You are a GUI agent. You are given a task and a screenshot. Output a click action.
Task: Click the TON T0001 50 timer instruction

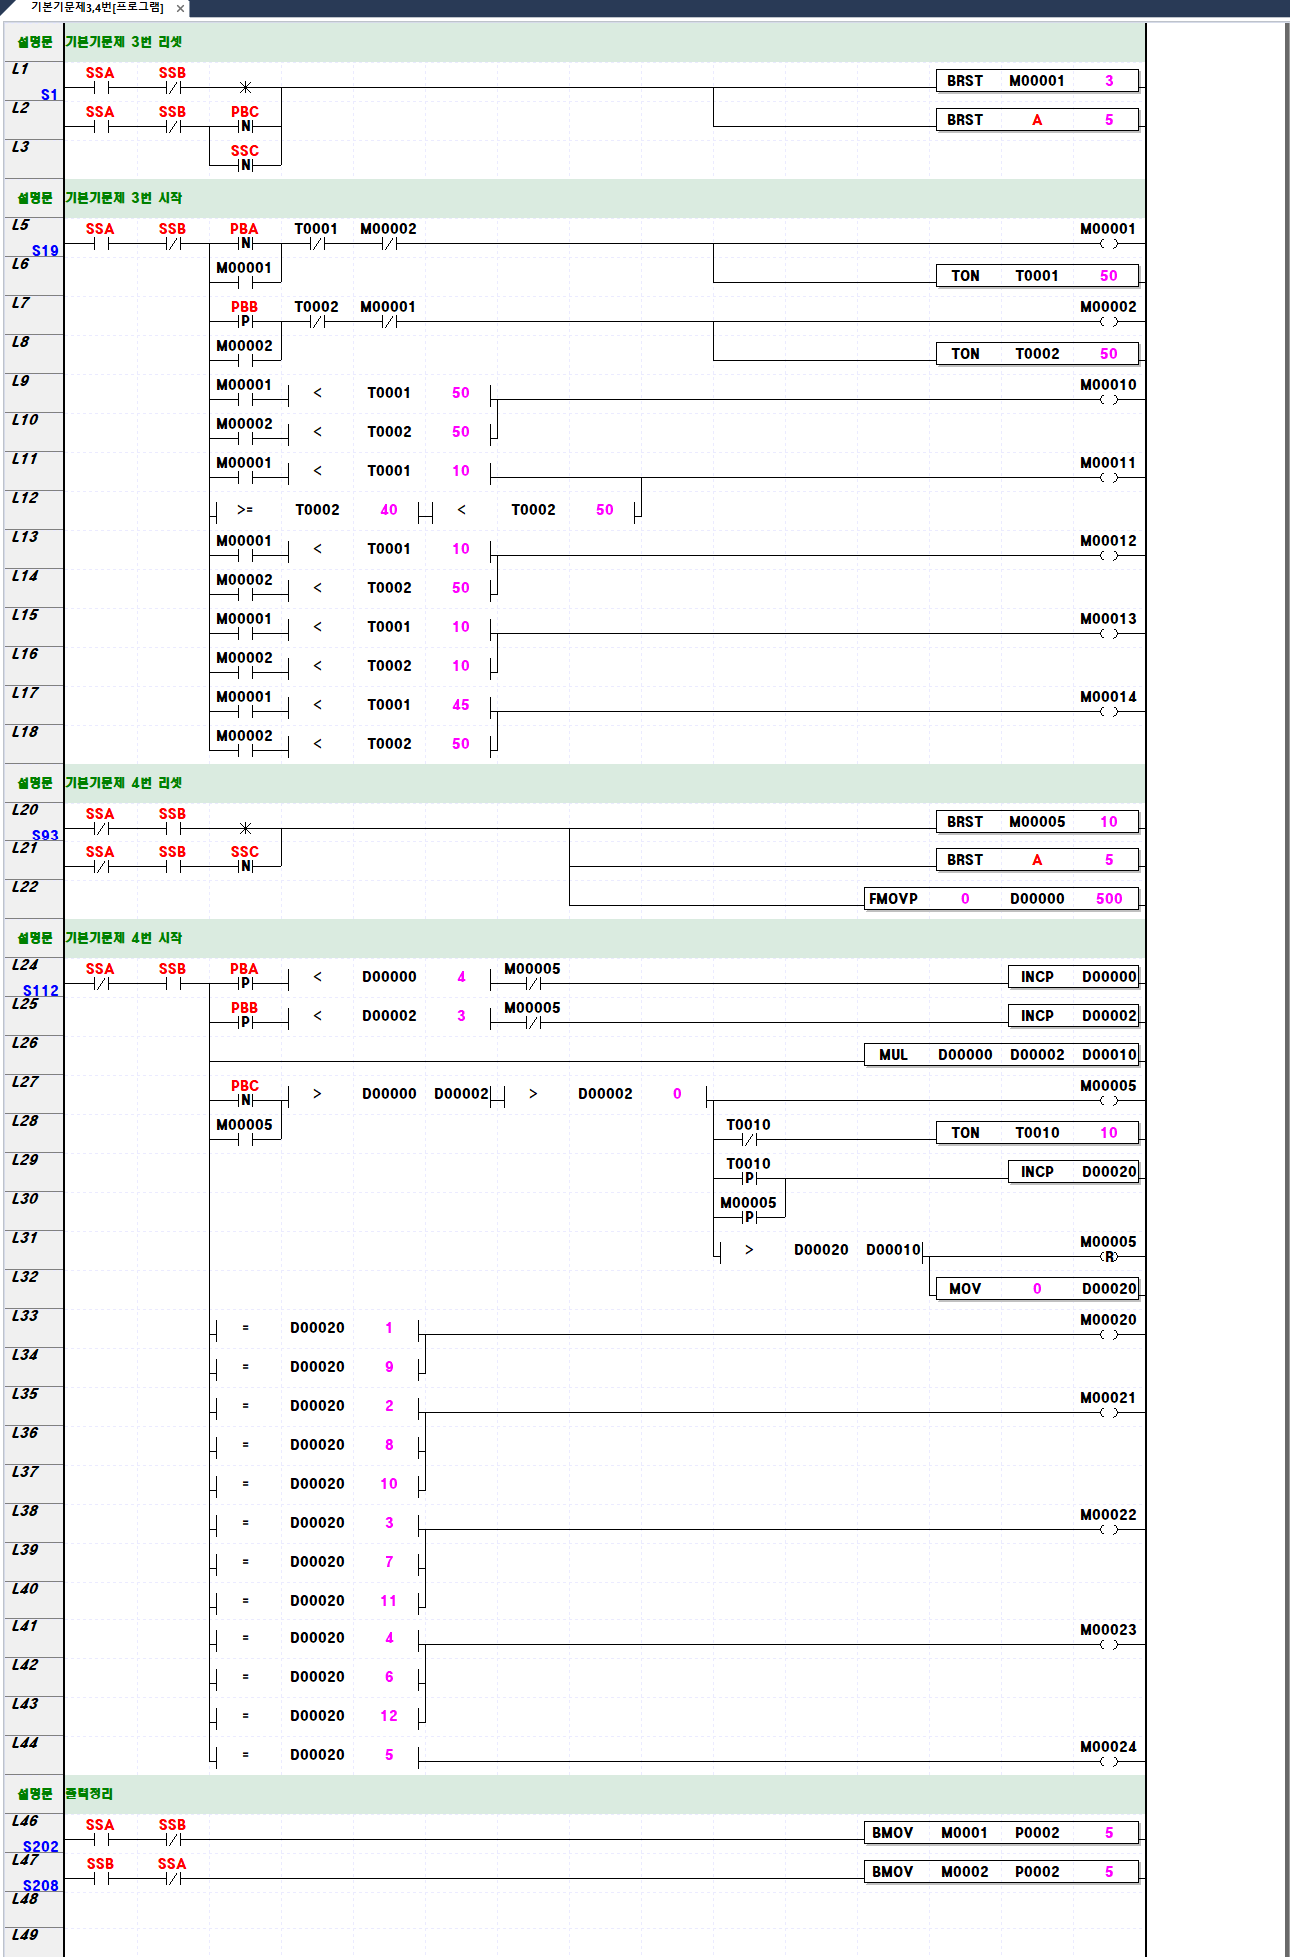(1037, 276)
